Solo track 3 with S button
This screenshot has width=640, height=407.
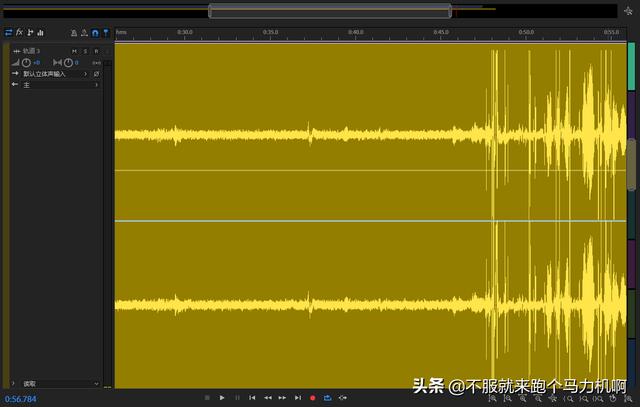click(85, 50)
